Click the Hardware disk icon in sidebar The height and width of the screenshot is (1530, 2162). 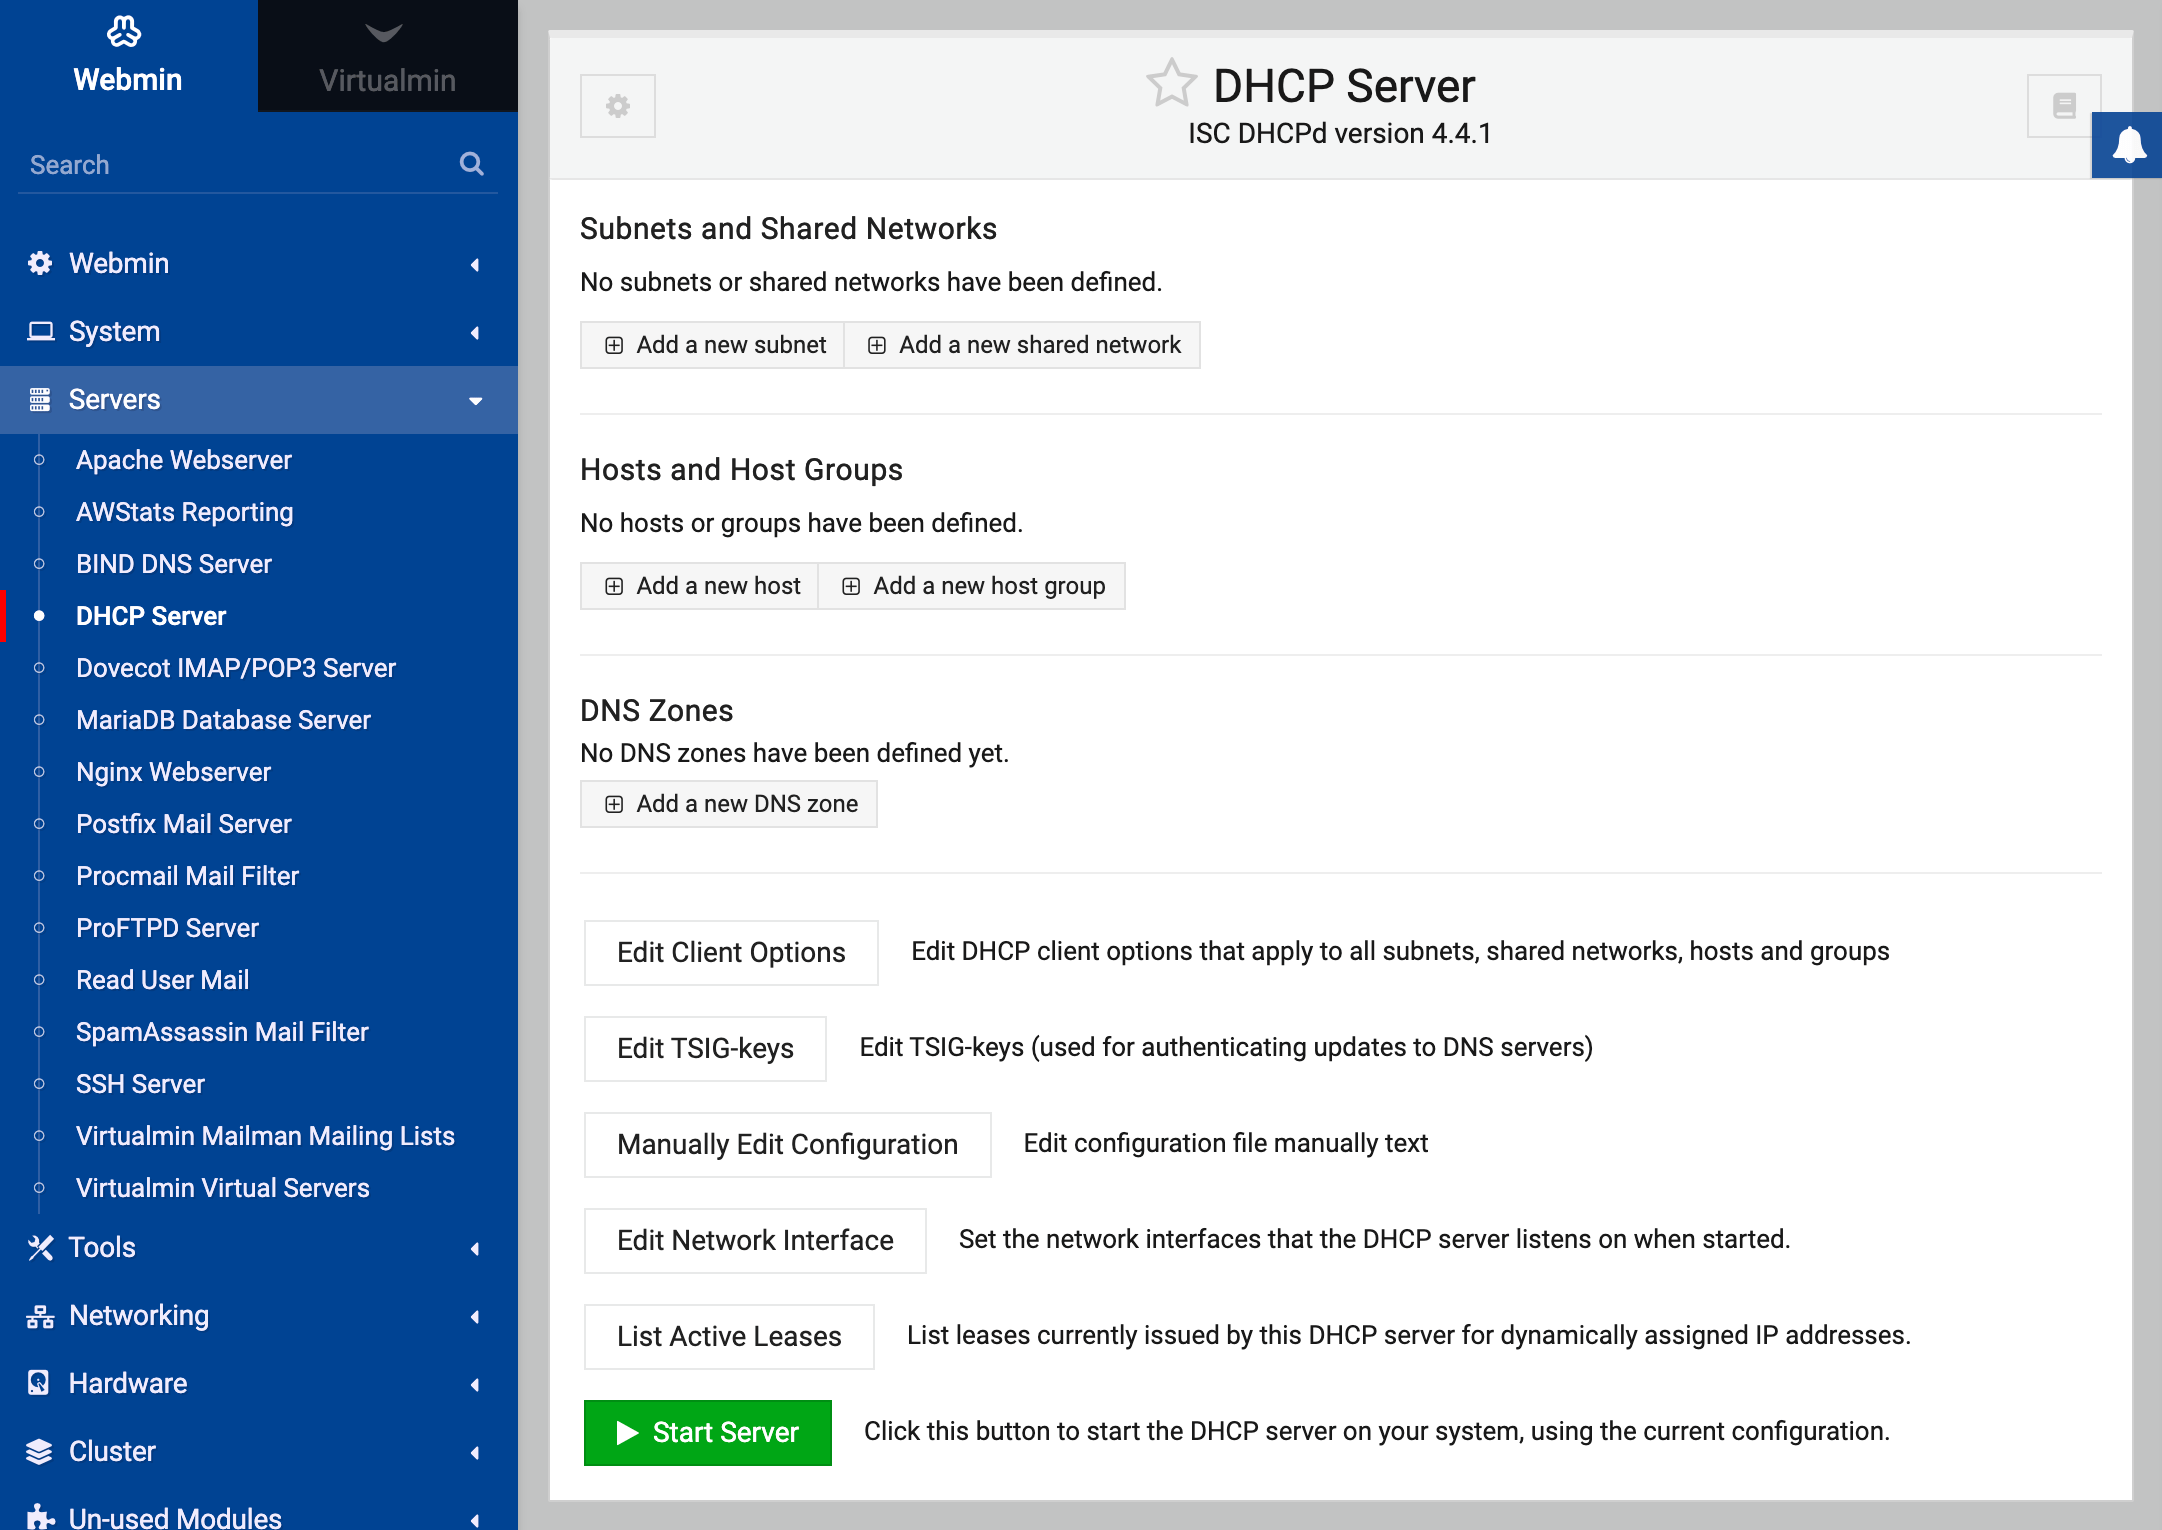(x=39, y=1383)
